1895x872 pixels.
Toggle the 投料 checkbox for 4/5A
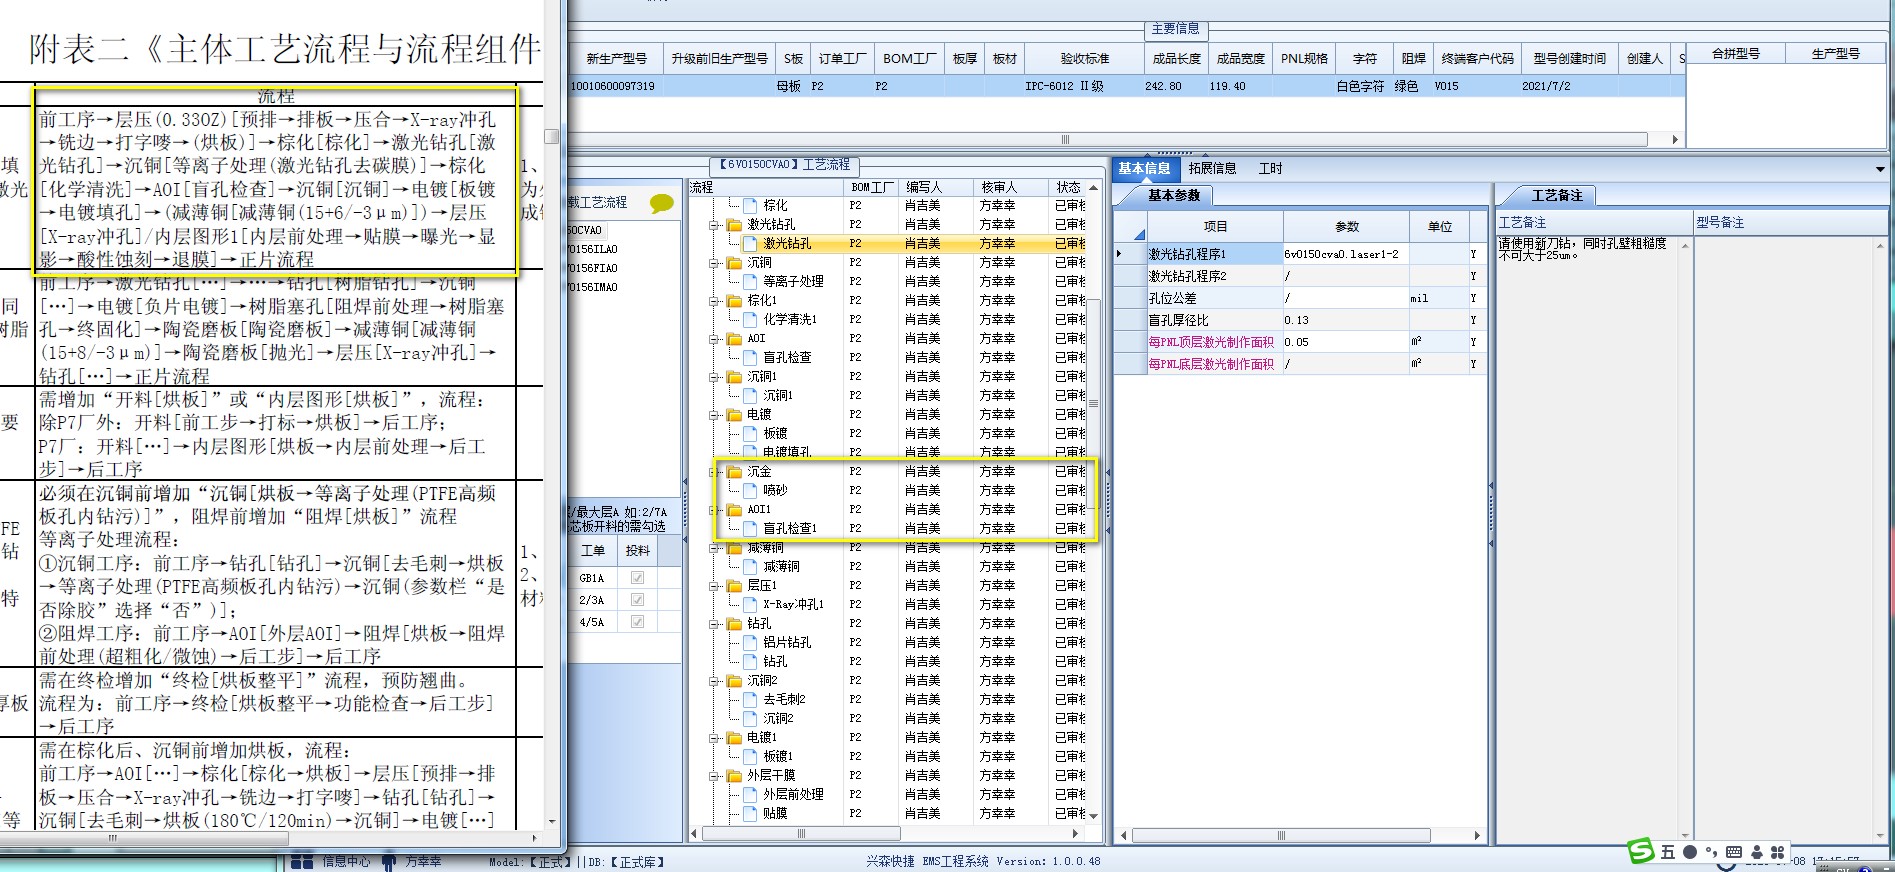[637, 622]
